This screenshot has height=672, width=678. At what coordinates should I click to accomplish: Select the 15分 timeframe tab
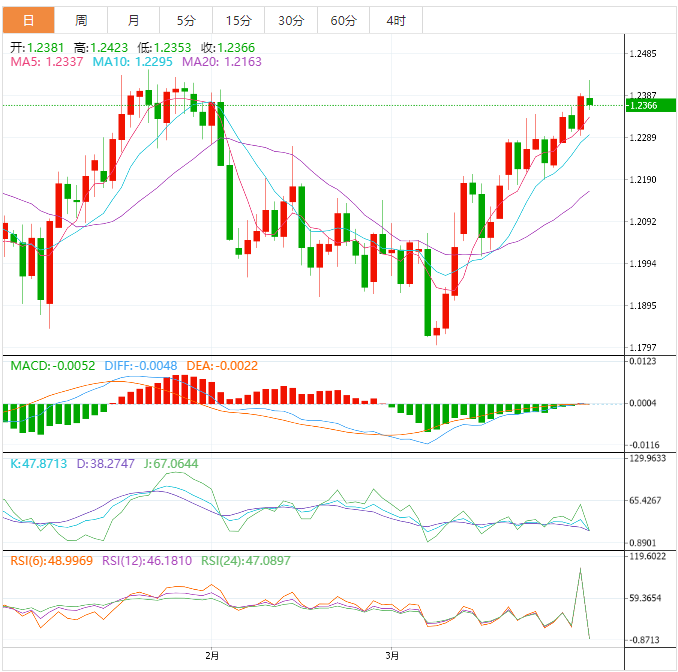click(238, 20)
